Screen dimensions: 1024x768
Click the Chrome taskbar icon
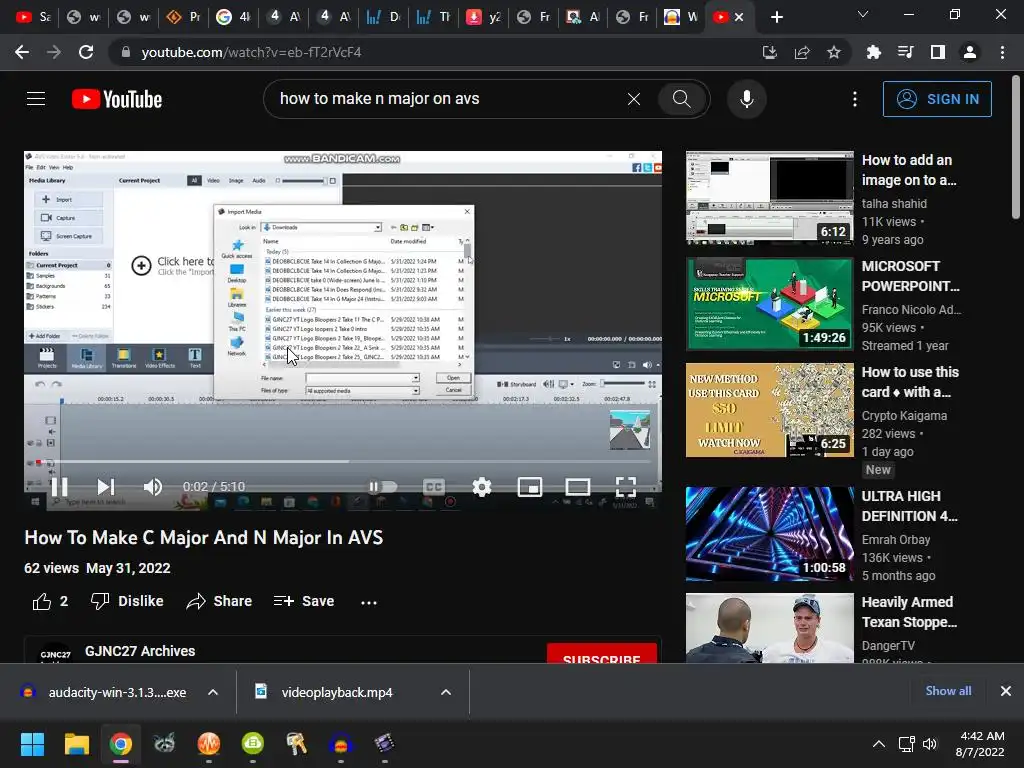[121, 744]
